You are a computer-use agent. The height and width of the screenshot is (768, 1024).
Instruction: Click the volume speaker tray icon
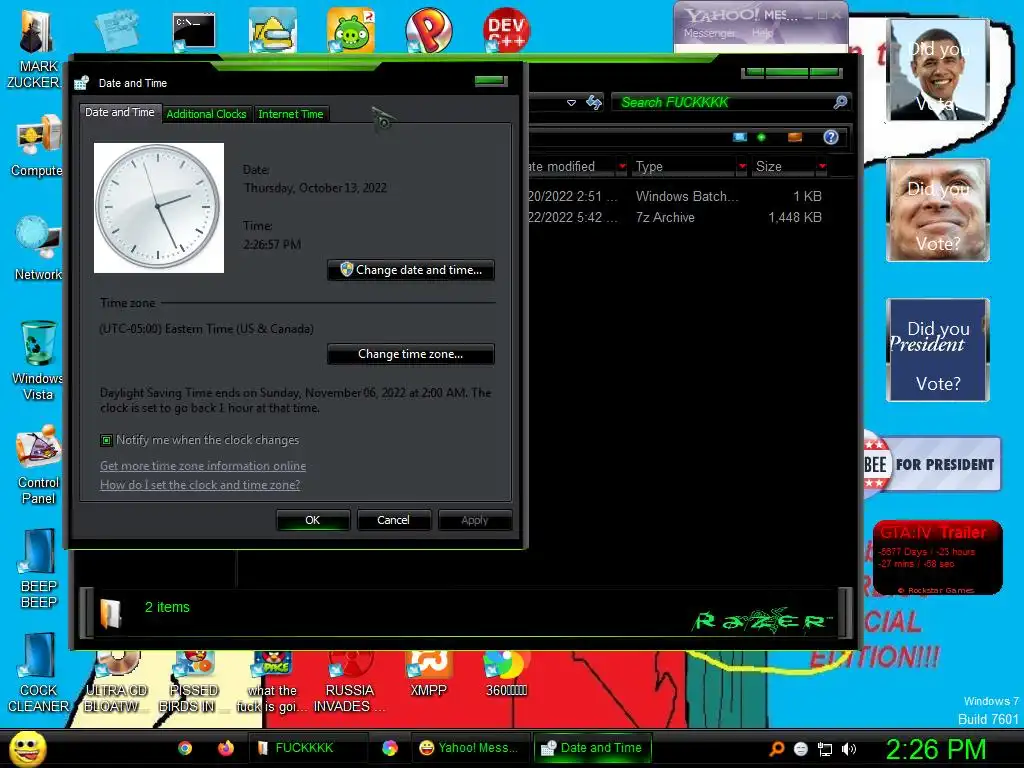848,749
